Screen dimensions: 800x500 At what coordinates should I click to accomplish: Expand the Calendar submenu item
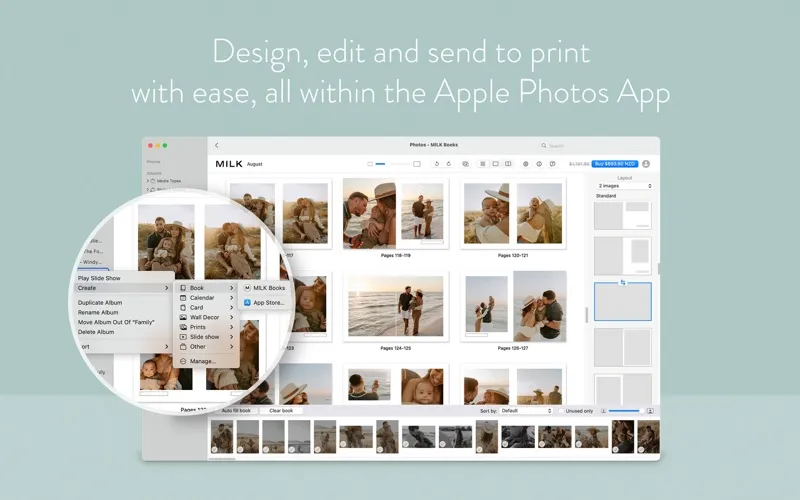[x=207, y=297]
